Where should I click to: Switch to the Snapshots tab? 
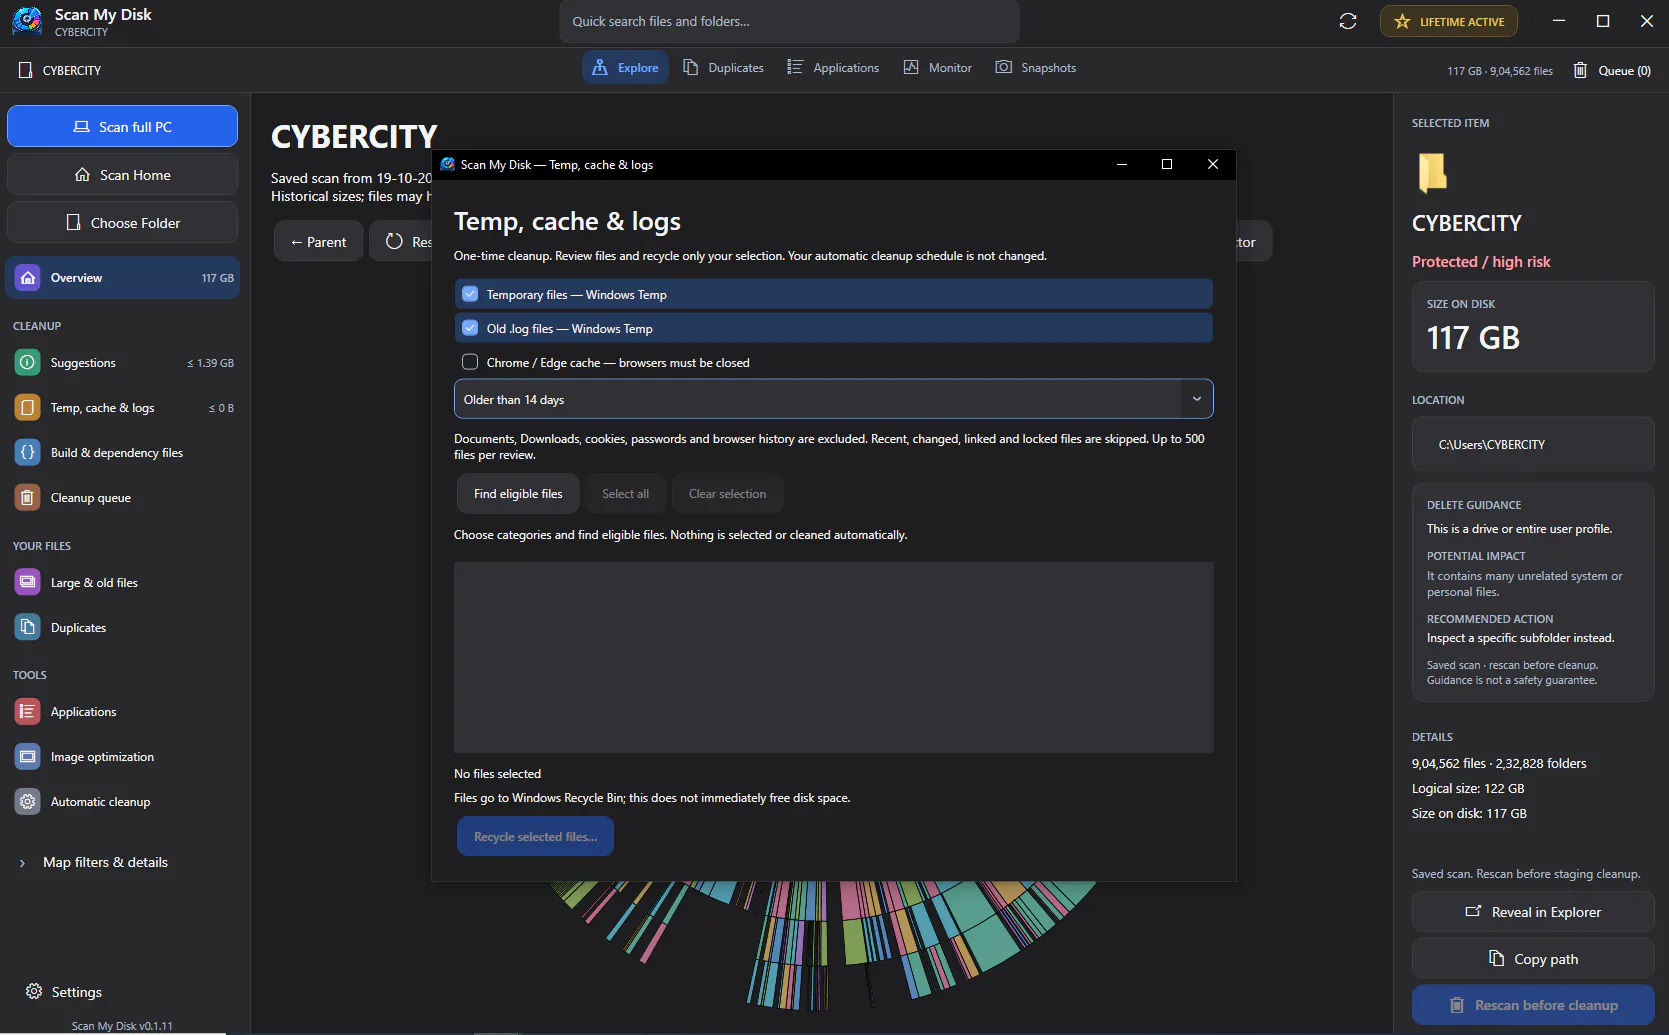click(x=1036, y=68)
